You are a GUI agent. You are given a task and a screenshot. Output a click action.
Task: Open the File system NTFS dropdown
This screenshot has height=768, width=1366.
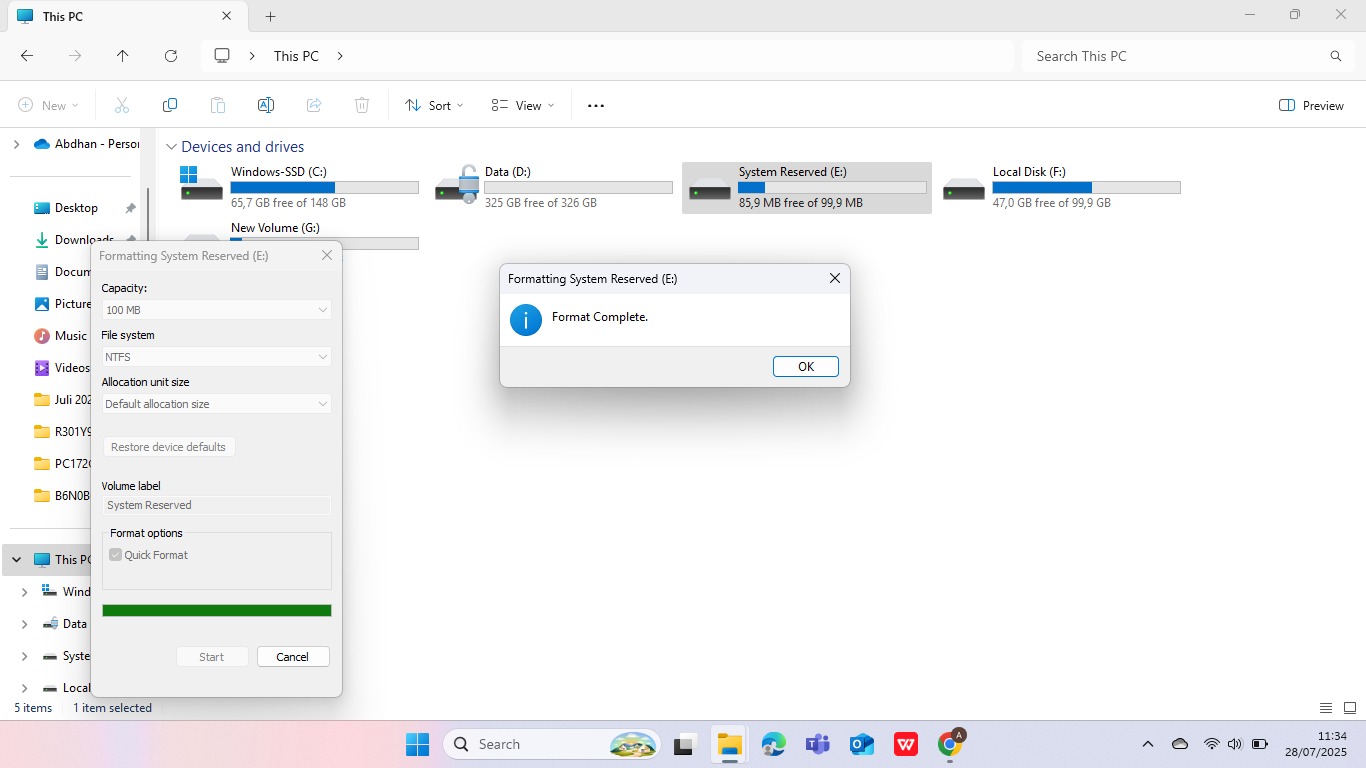(x=216, y=357)
